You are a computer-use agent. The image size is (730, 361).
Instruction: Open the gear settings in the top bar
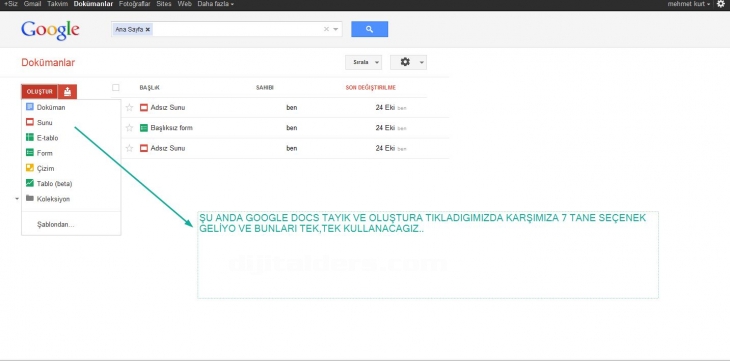point(721,4)
